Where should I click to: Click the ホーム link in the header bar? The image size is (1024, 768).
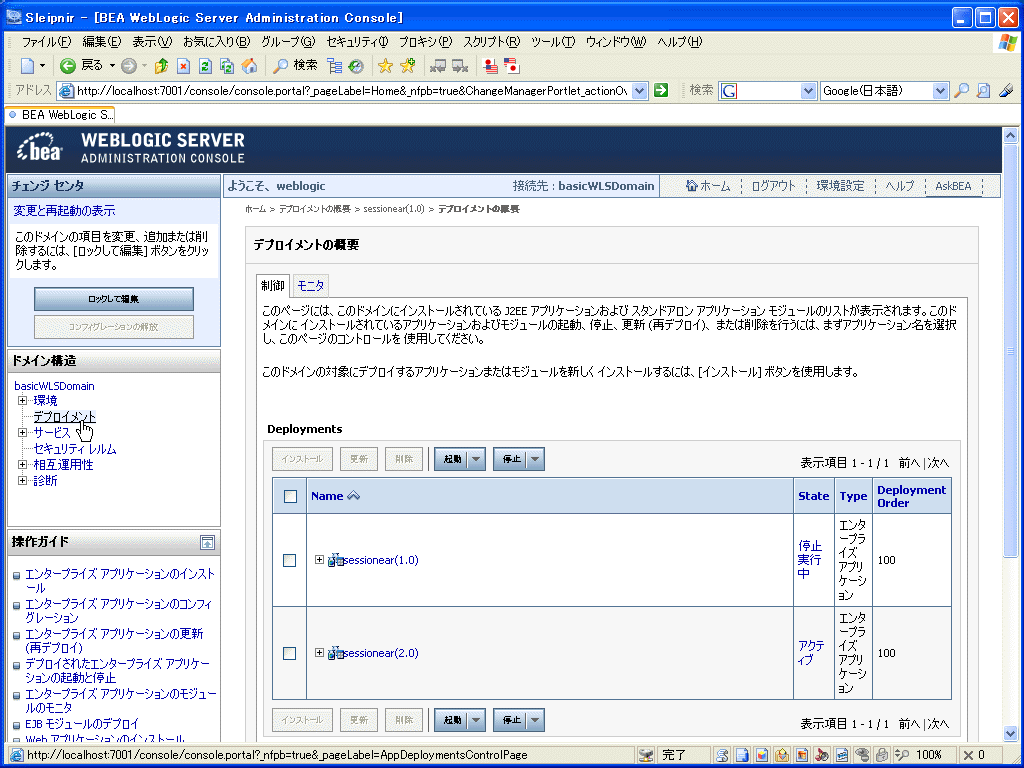coord(708,186)
